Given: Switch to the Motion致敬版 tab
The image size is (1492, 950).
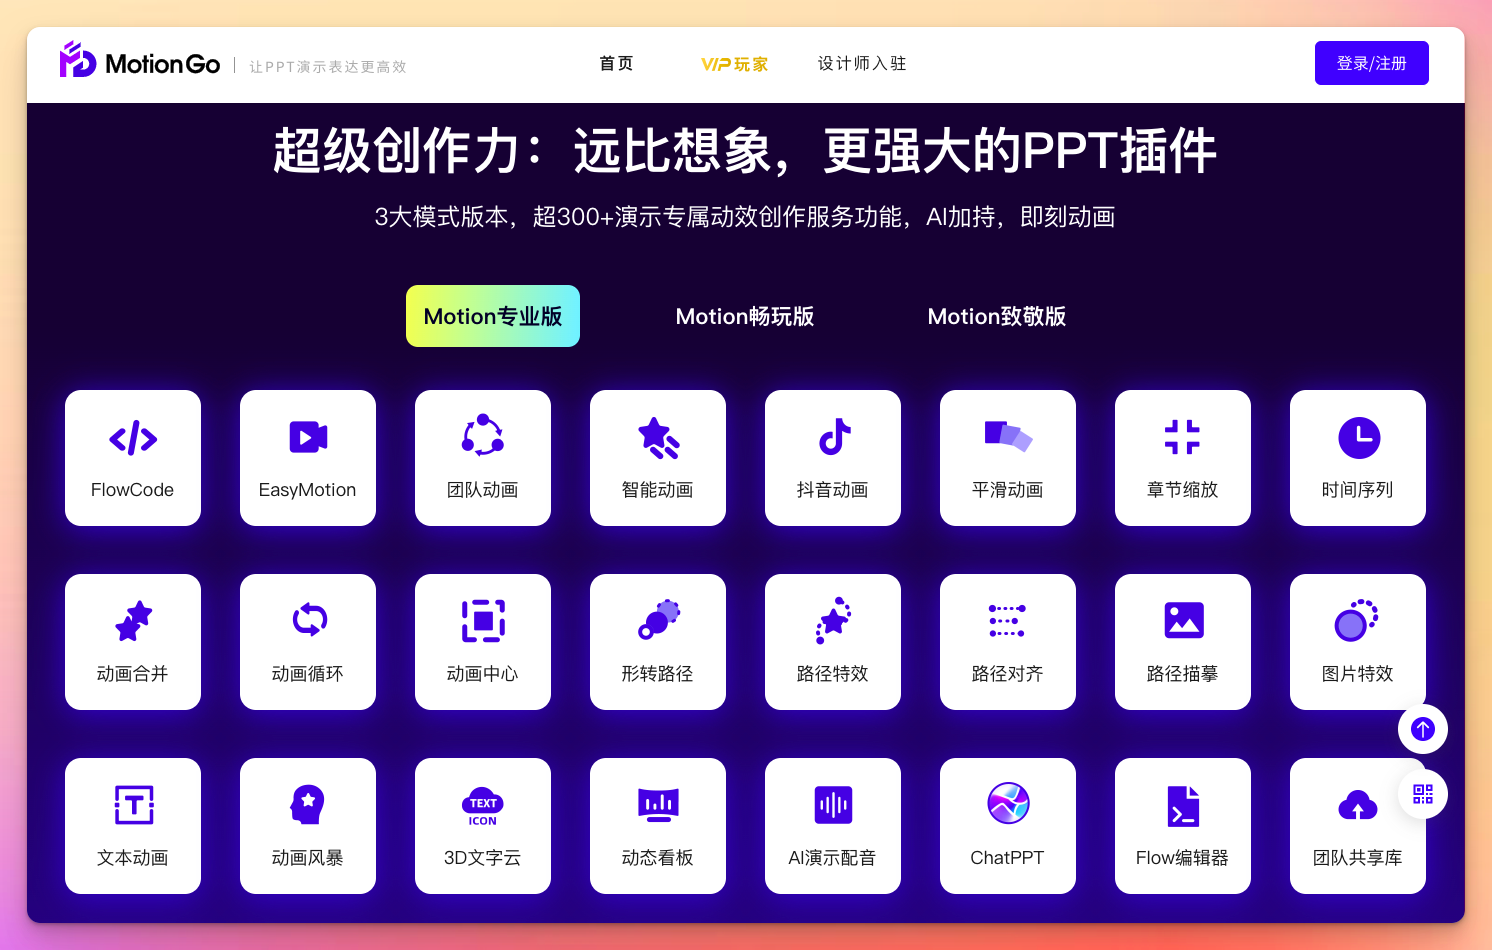Looking at the screenshot, I should tap(997, 316).
